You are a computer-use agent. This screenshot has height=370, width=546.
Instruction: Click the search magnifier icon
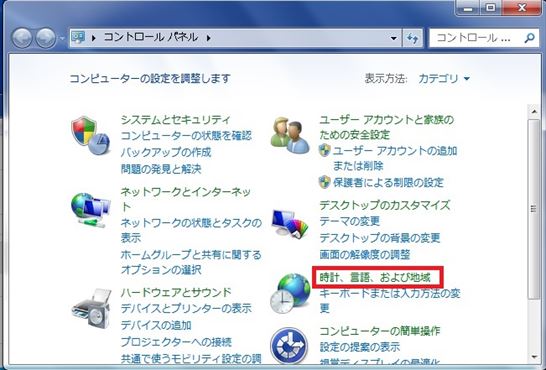click(529, 38)
